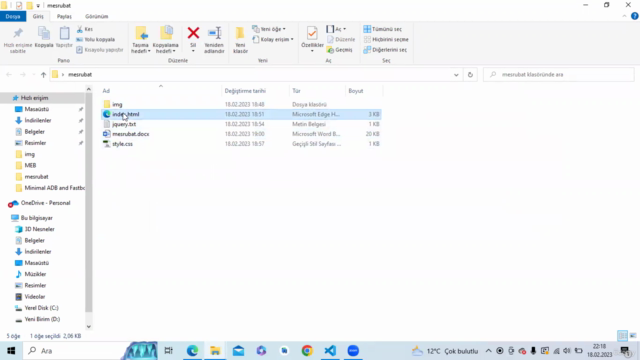
Task: Open pinned Masaüstü under Hızlı erişim
Action: (37, 109)
